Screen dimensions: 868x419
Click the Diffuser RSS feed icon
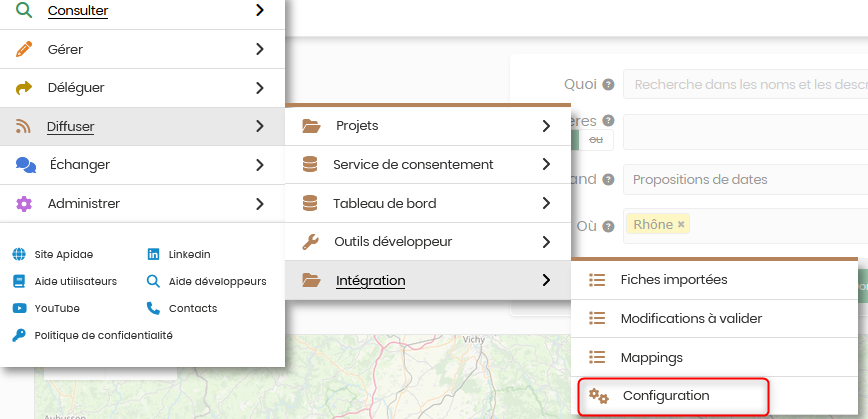(23, 127)
